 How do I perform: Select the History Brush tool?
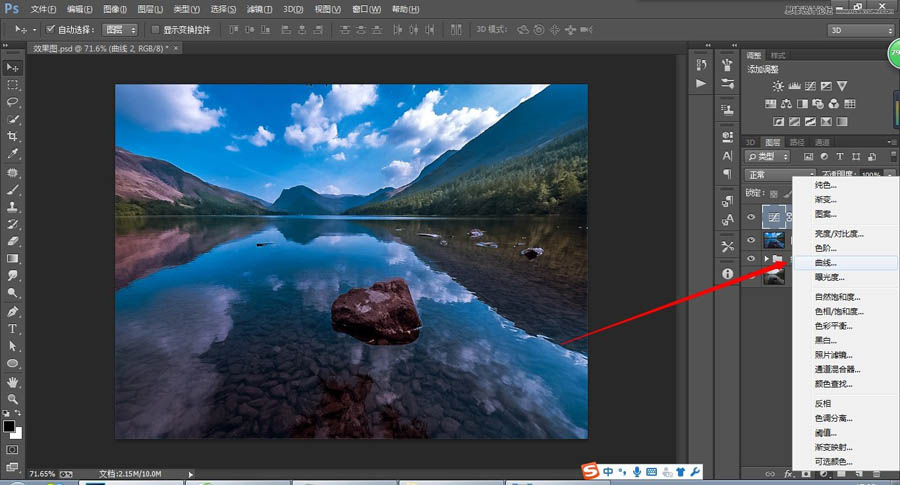click(x=12, y=224)
